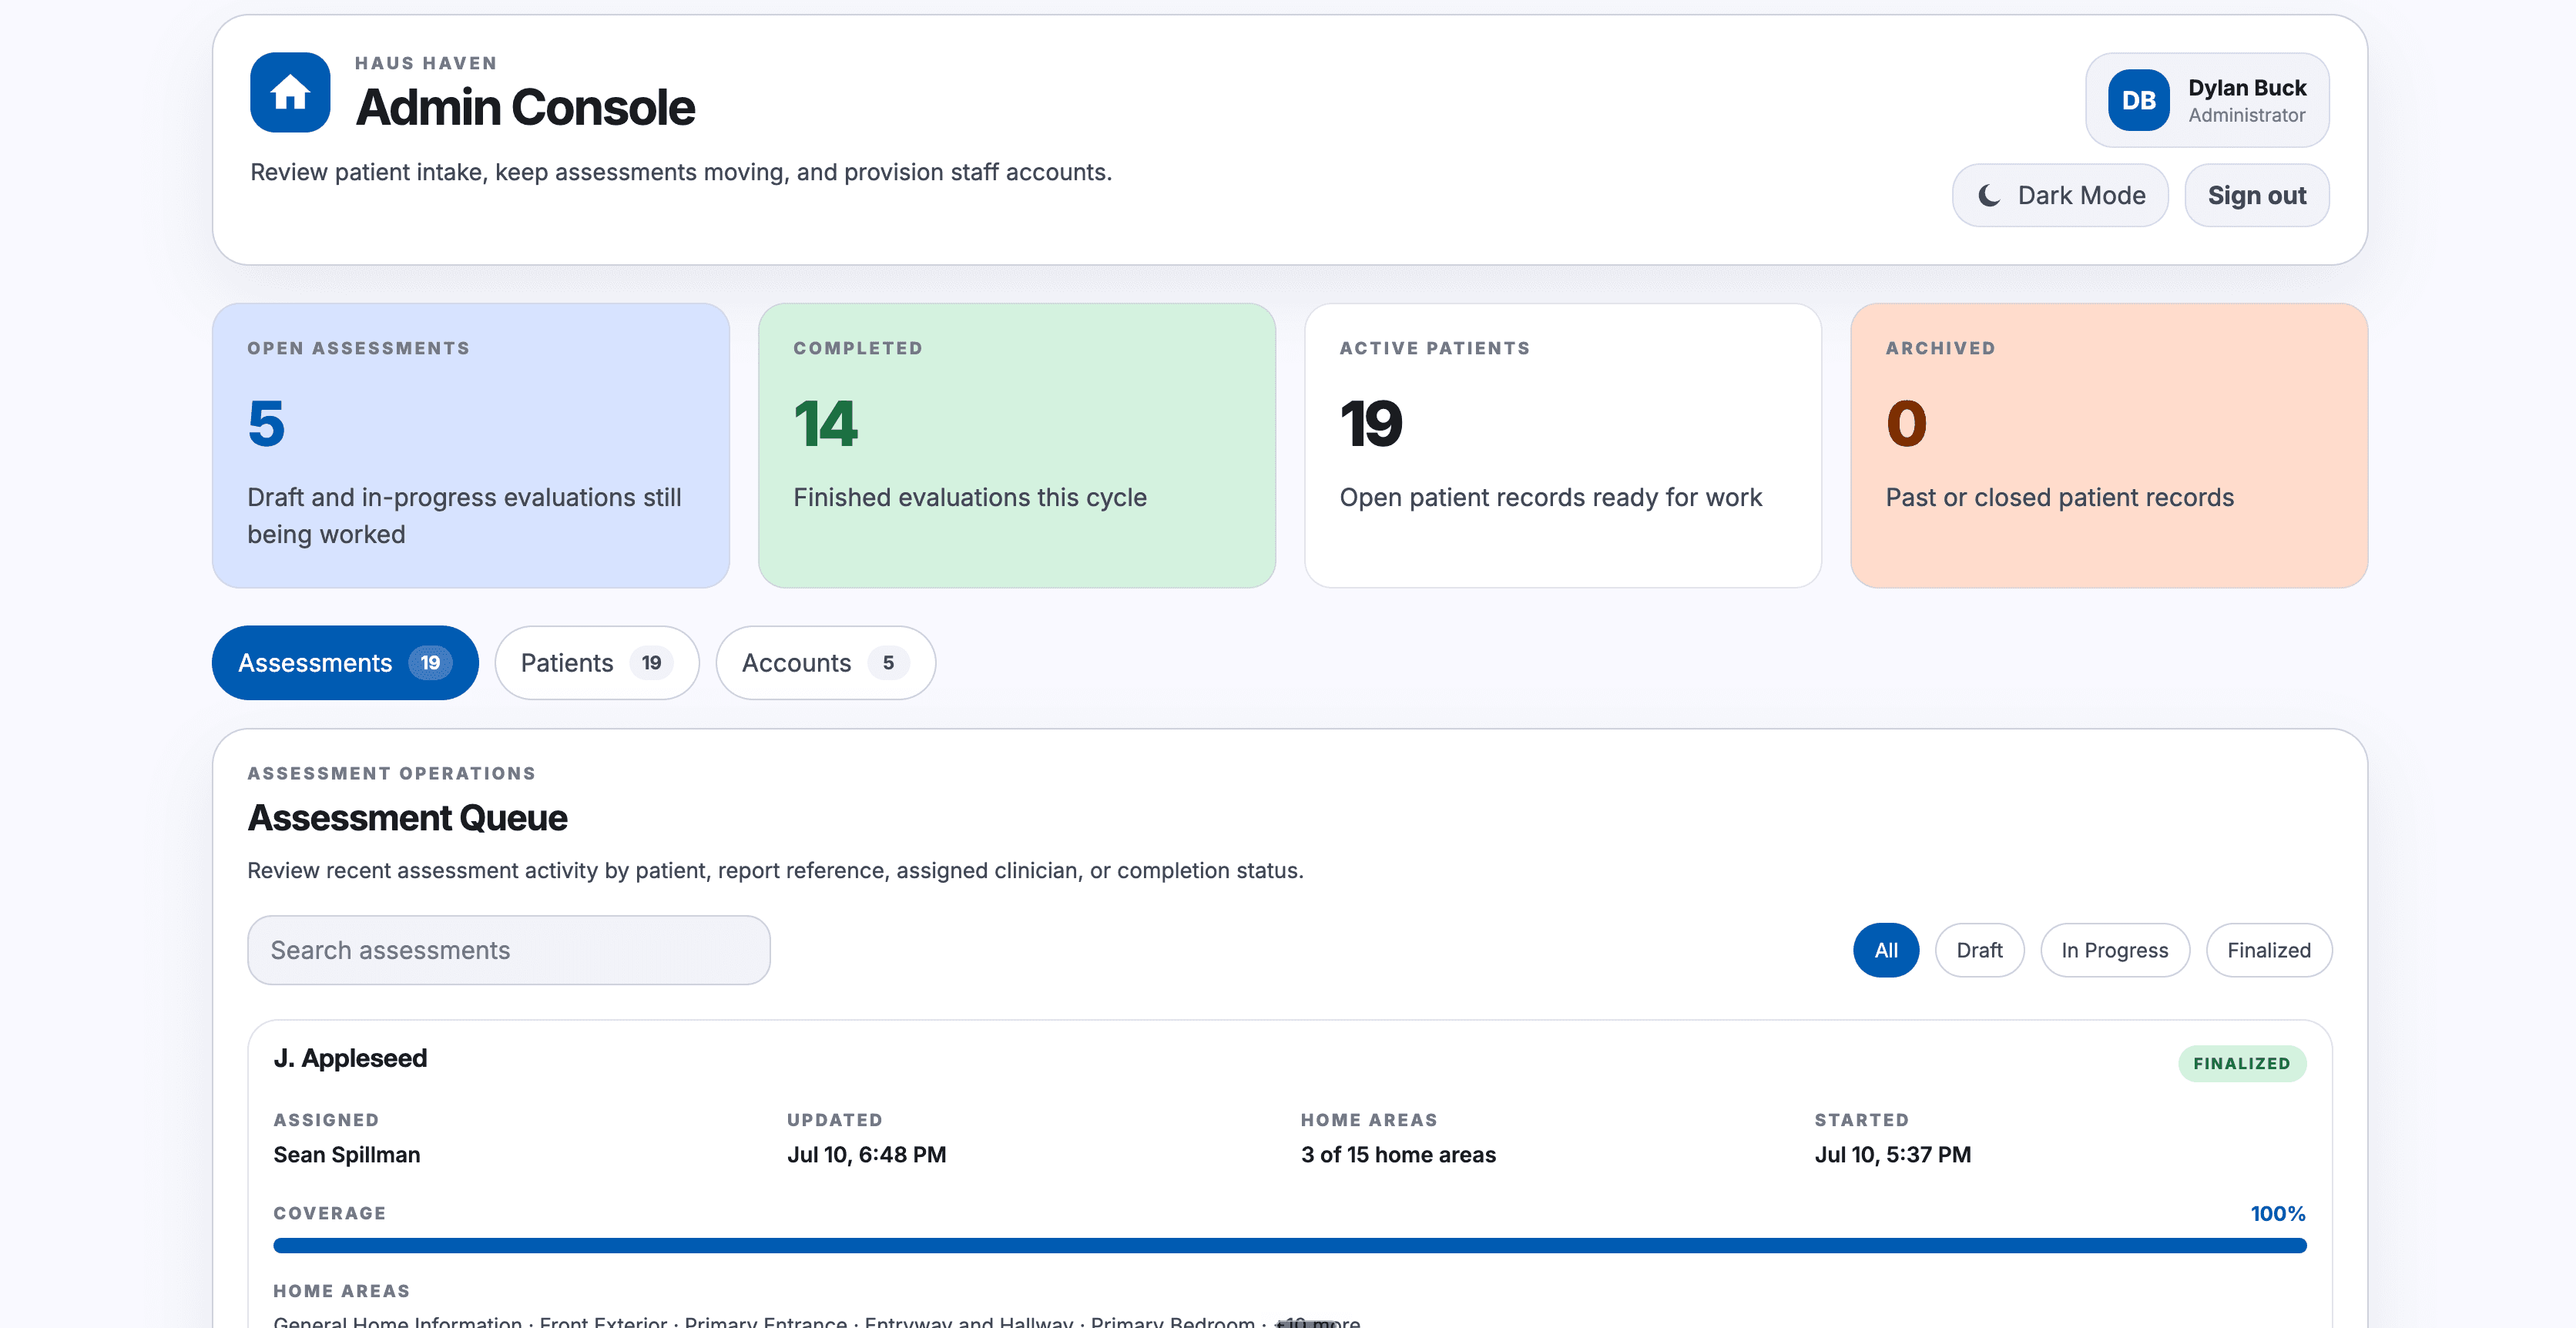Click started time Jul 10, 5:37 PM

(1893, 1155)
